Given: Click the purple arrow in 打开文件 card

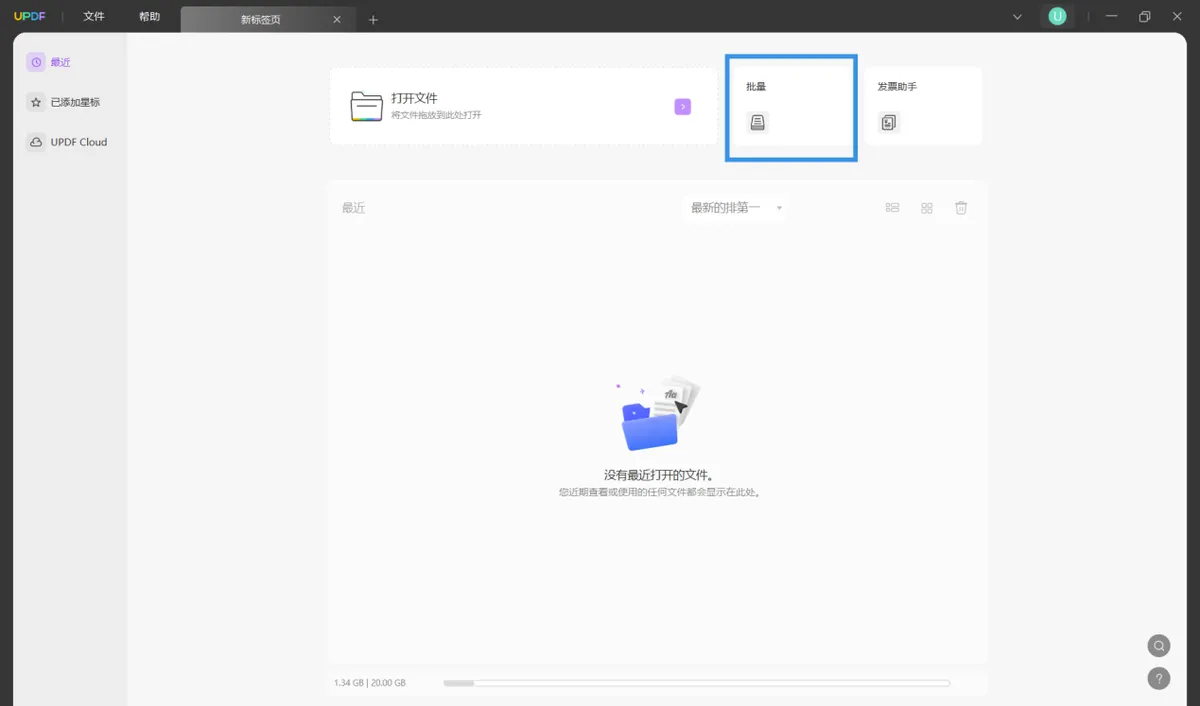Looking at the screenshot, I should [682, 106].
